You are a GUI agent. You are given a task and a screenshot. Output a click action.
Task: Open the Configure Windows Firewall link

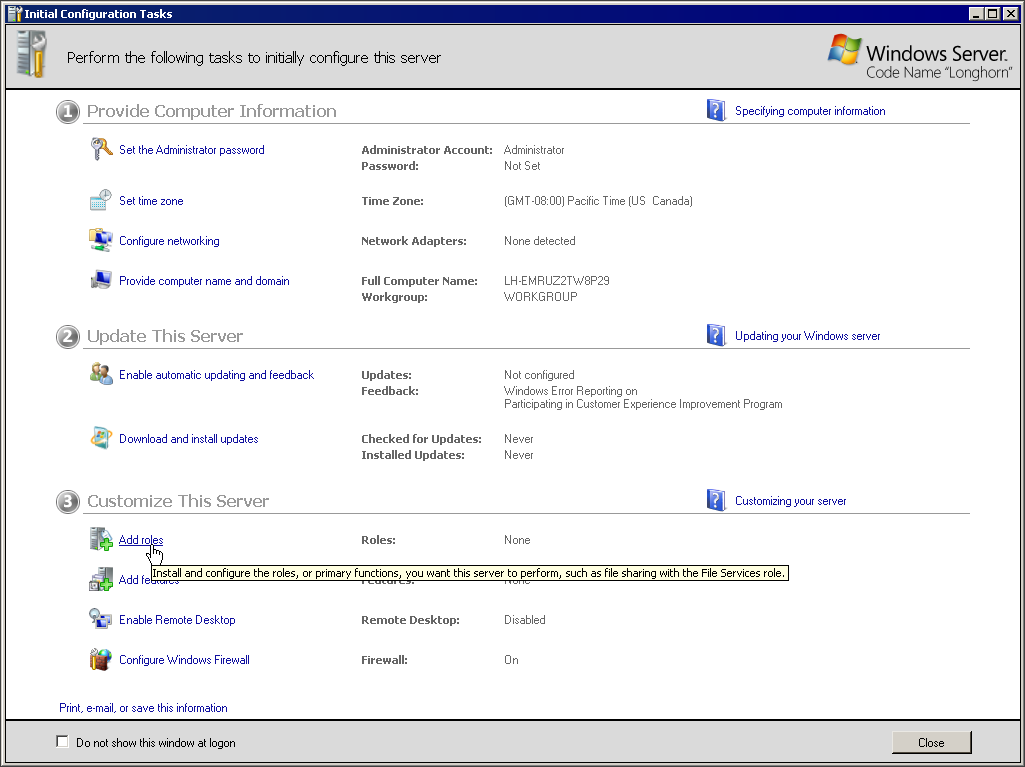[184, 660]
